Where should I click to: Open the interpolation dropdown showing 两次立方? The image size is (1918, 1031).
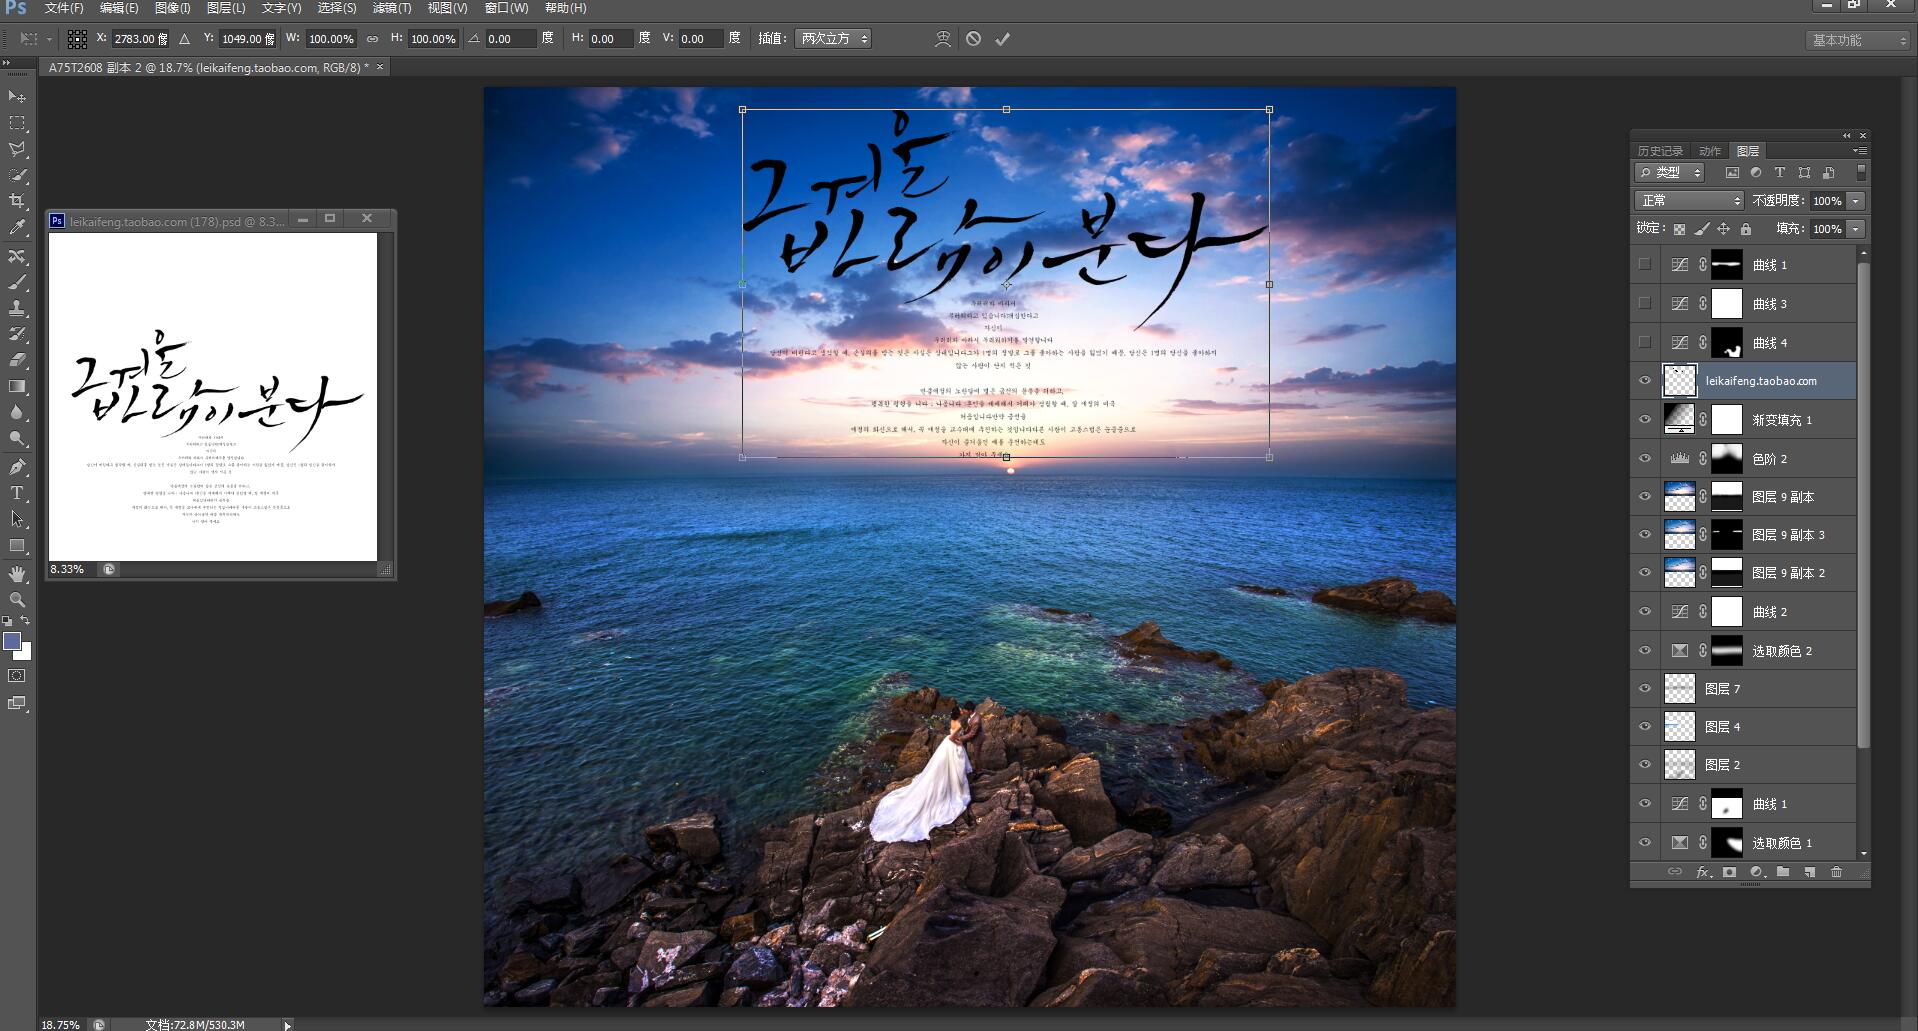[x=833, y=38]
